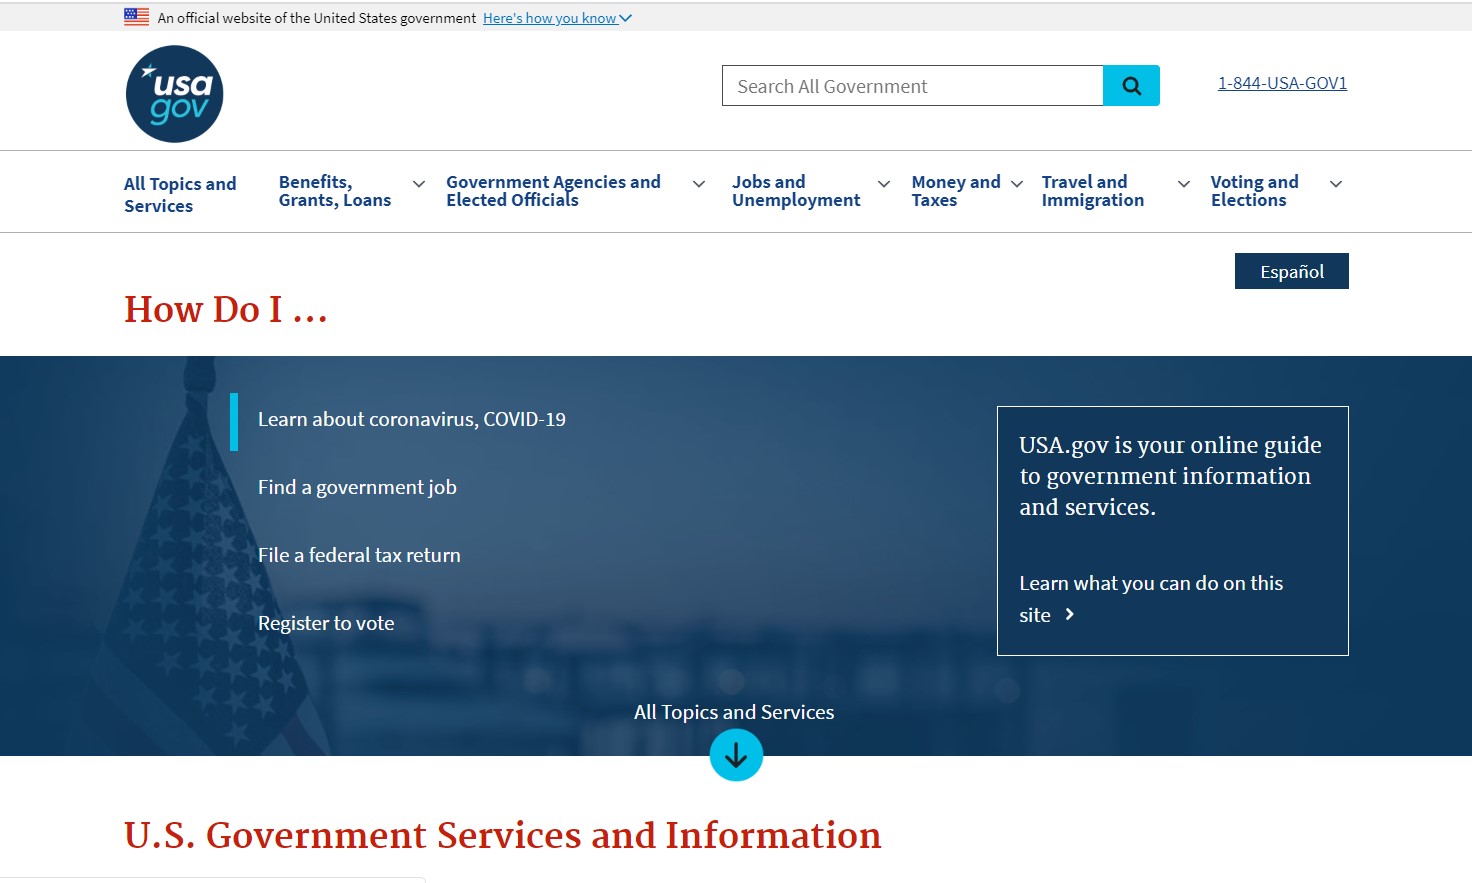Click the US flag icon in banner
Viewport: 1472px width, 883px height.
click(x=136, y=17)
